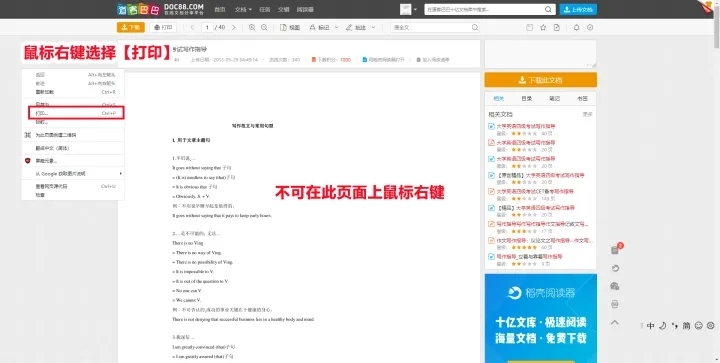Image resolution: width=720 pixels, height=363 pixels.
Task: Choose the QR code context menu entry
Action: click(x=73, y=135)
